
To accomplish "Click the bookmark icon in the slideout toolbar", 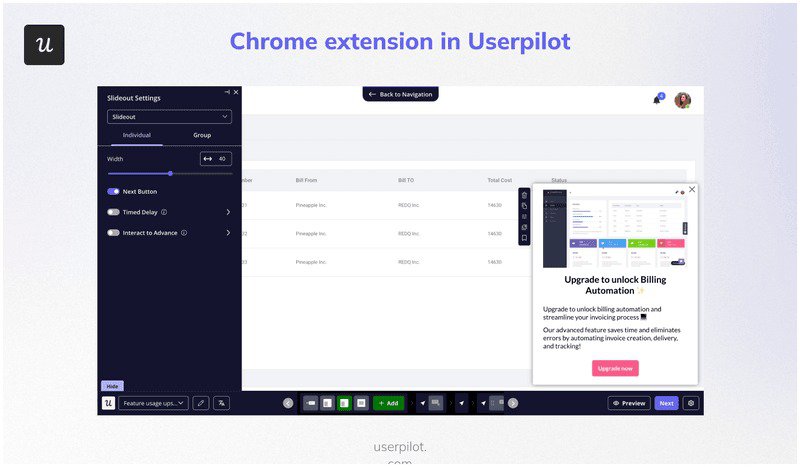I will [x=524, y=238].
